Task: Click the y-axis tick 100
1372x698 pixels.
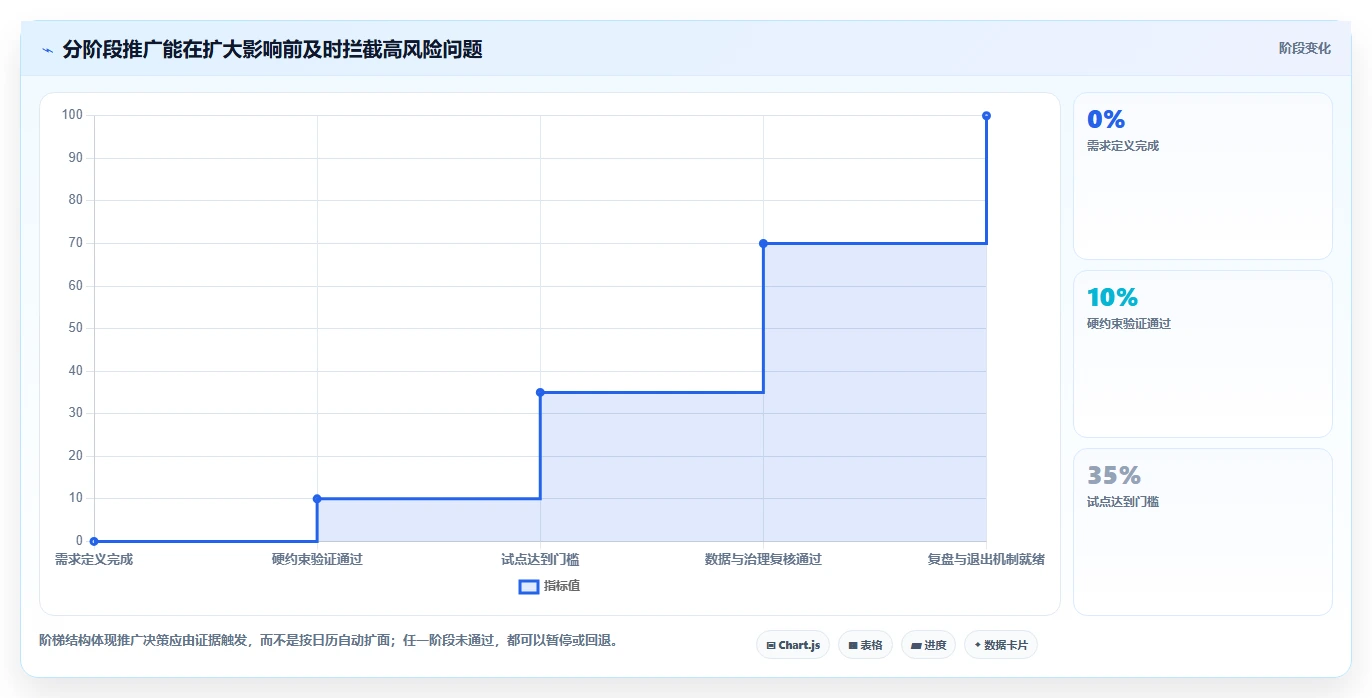Action: tap(72, 115)
